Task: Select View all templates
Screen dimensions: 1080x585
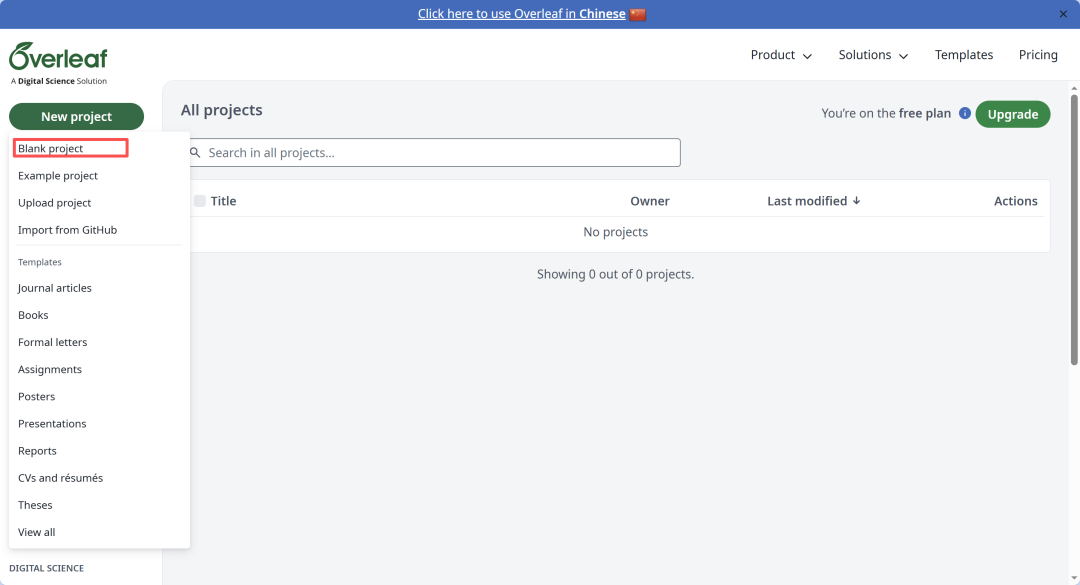Action: coord(37,533)
